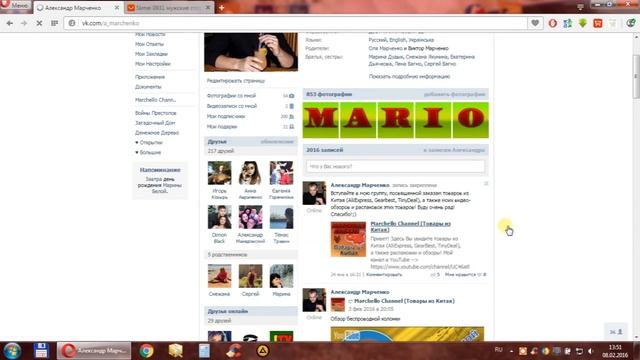
Task: Click the orange shopping cart extension icon
Action: click(598, 23)
